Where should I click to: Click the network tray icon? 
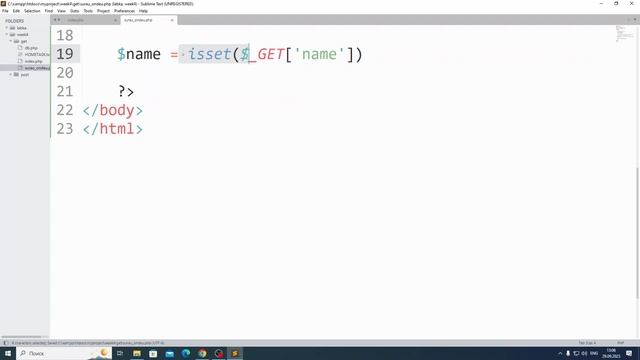(576, 353)
